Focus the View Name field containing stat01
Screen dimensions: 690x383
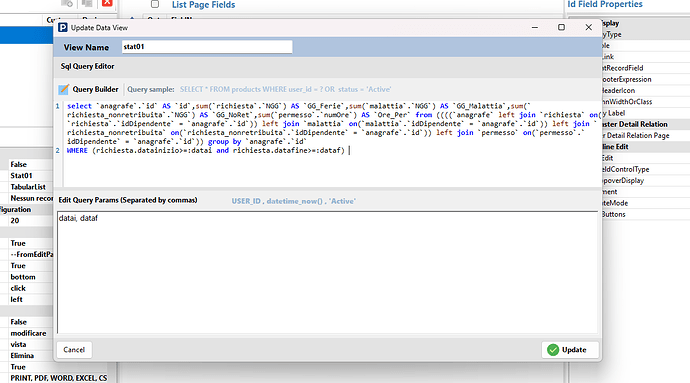click(x=207, y=47)
